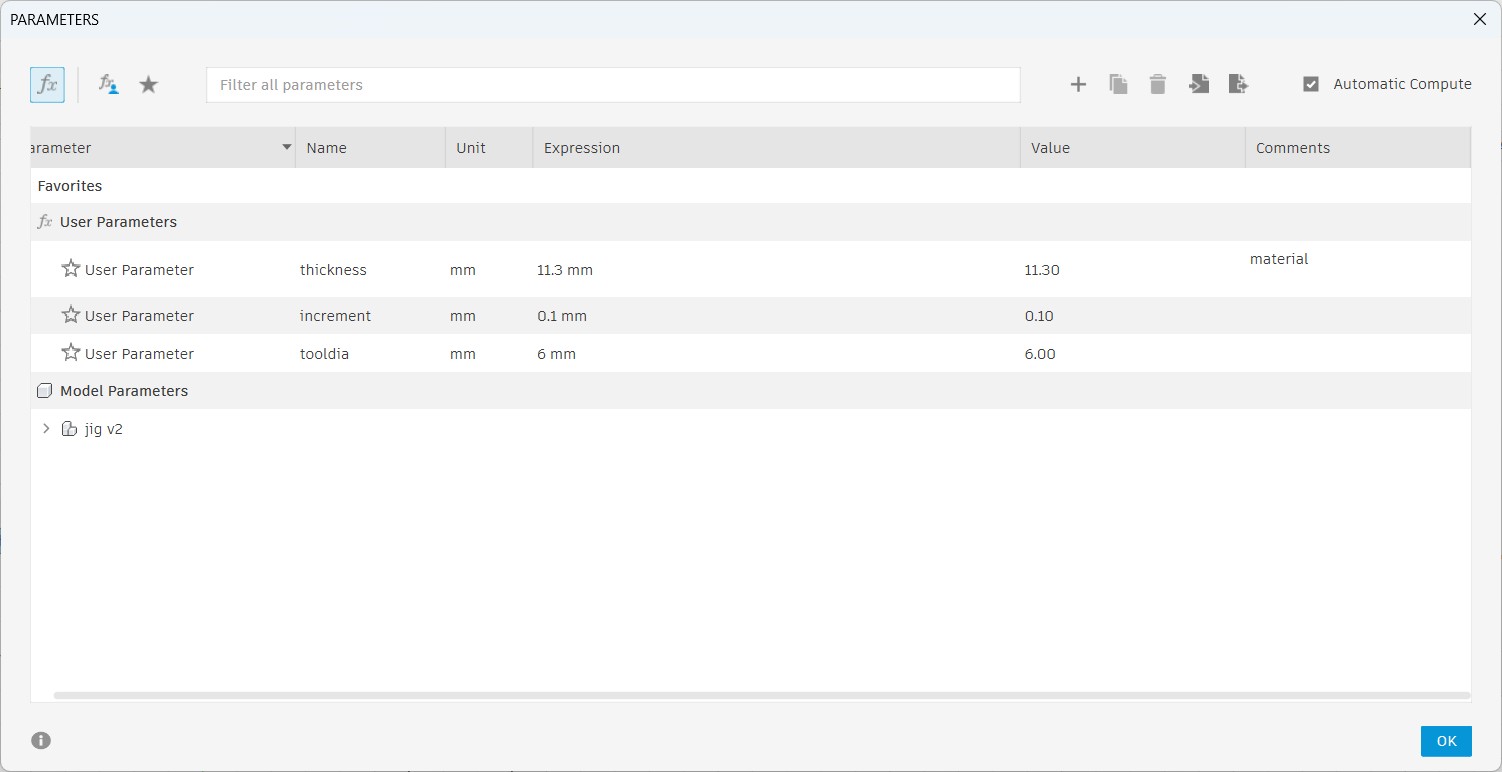This screenshot has width=1502, height=772.
Task: Click the OK button
Action: coord(1446,741)
